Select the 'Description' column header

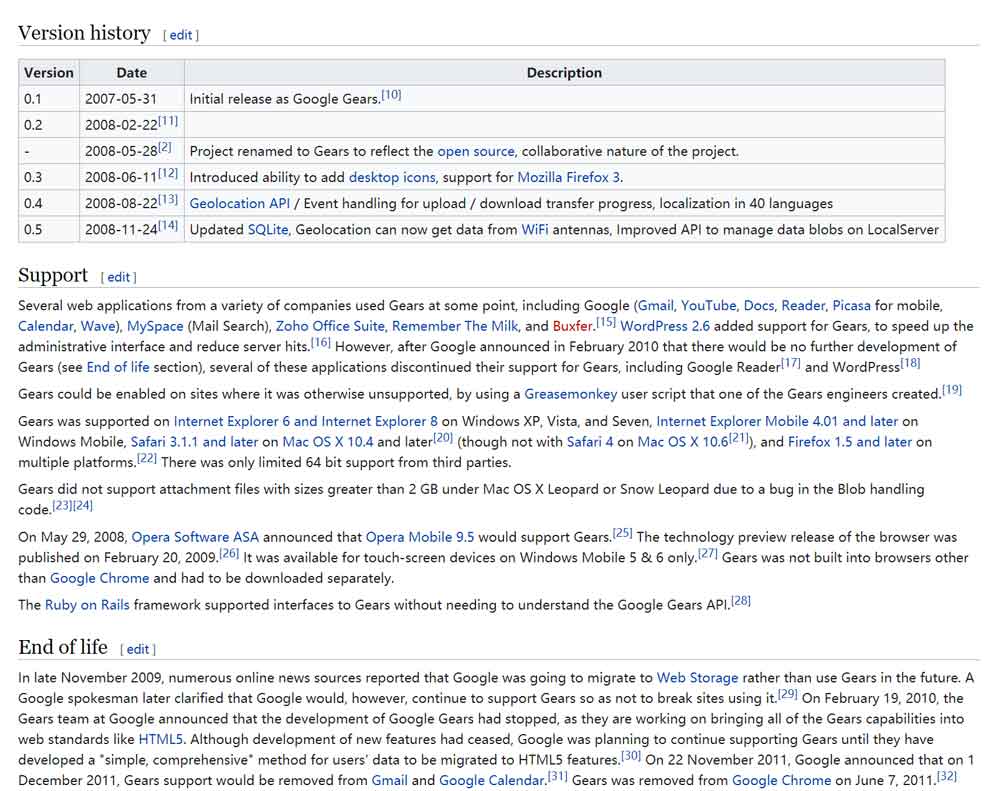coord(564,73)
